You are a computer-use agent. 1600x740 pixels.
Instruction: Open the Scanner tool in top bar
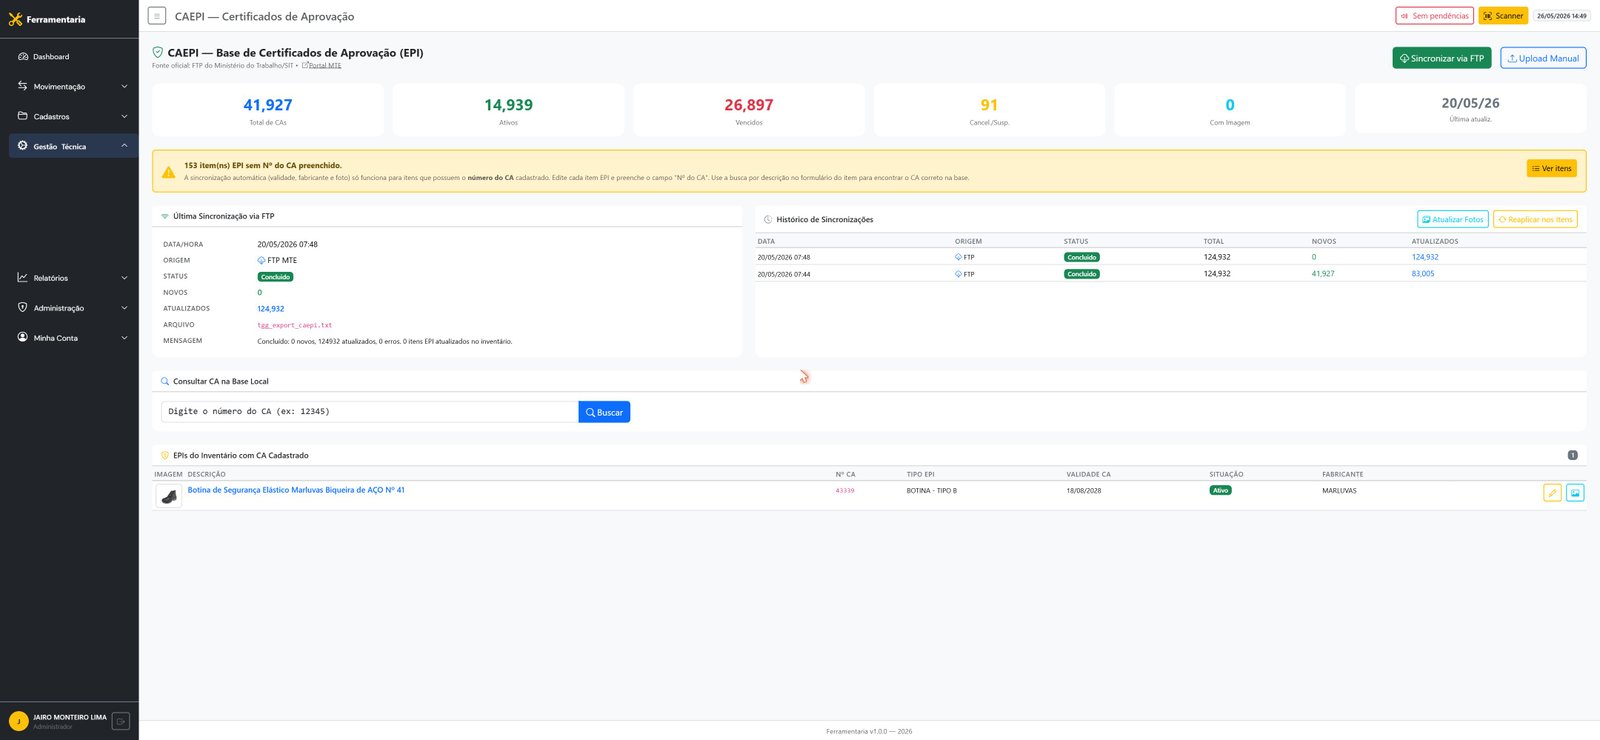pyautogui.click(x=1503, y=16)
